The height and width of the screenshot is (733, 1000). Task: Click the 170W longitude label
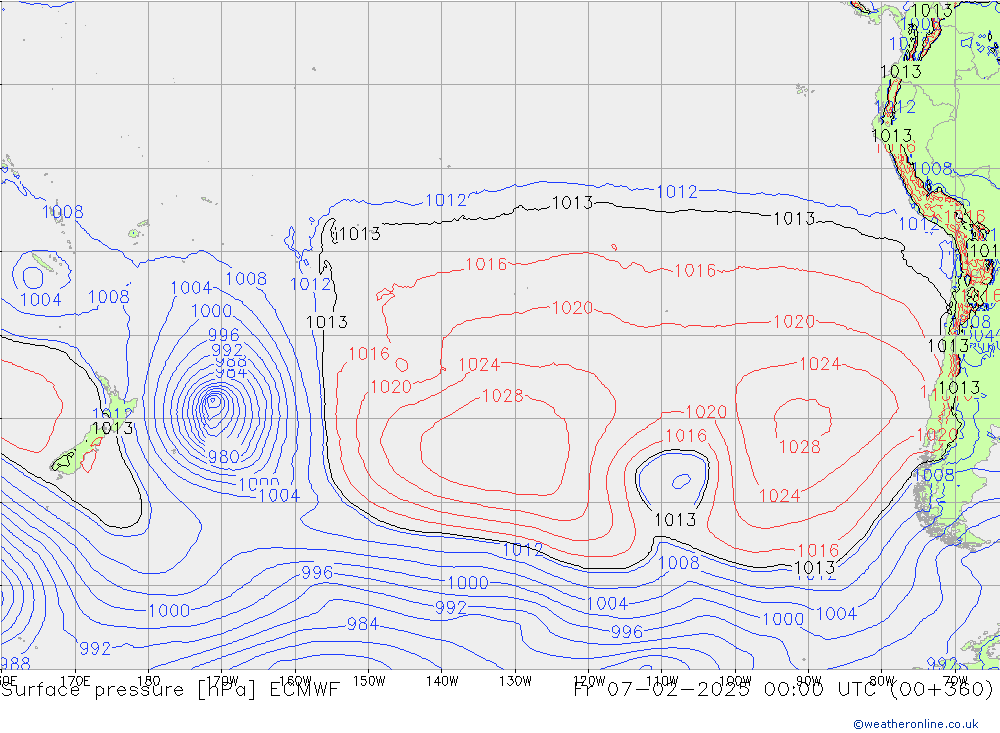[x=222, y=681]
